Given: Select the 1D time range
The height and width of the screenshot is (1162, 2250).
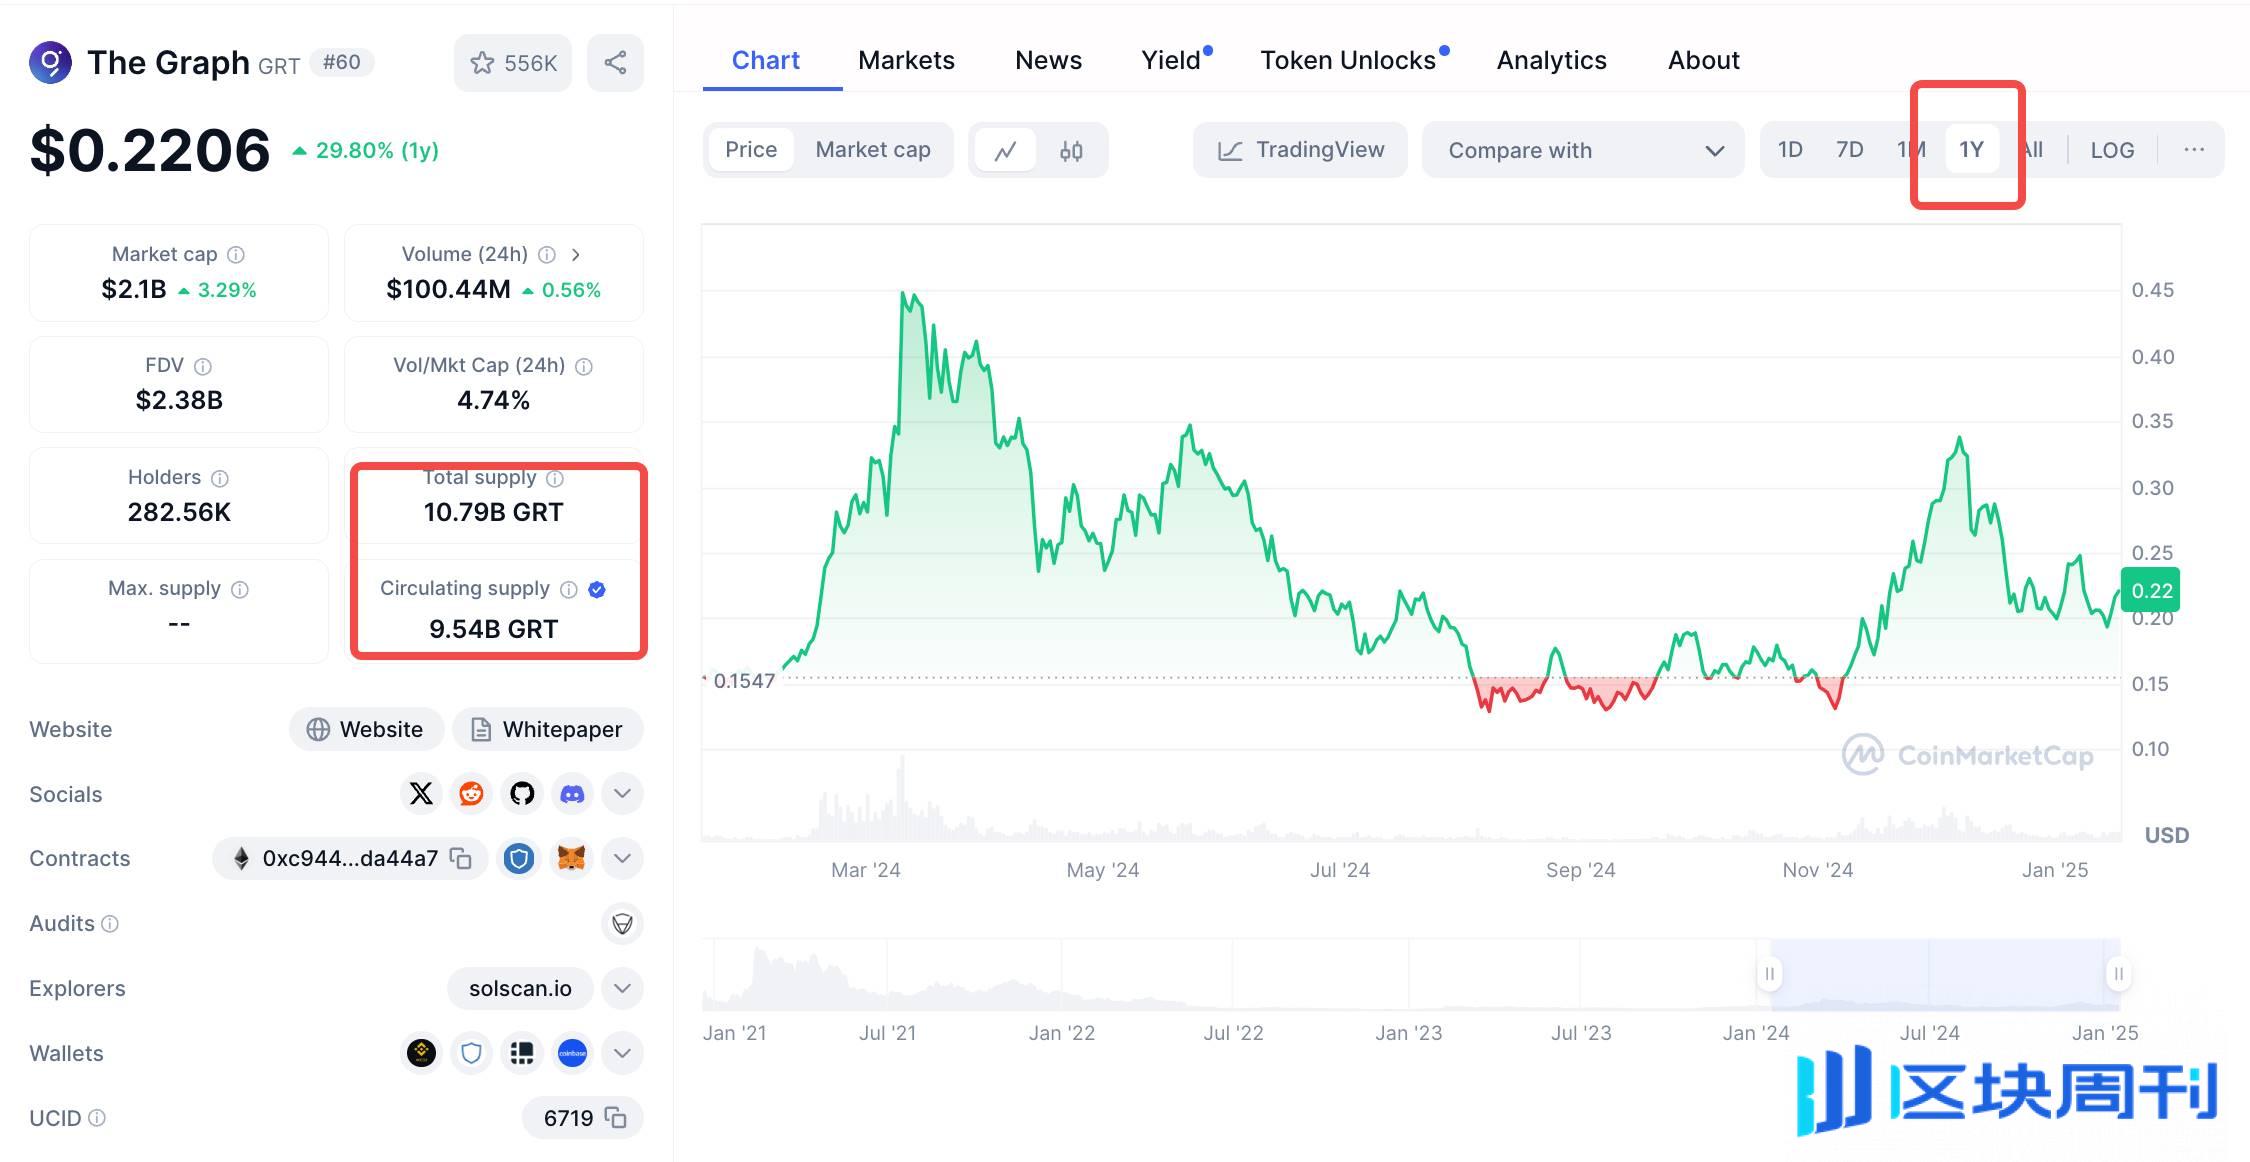Looking at the screenshot, I should (x=1790, y=150).
